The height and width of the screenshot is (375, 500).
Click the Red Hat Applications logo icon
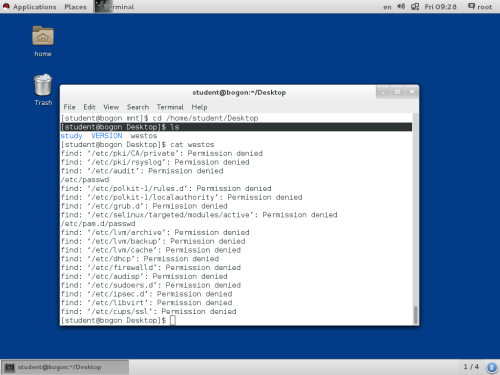(x=6, y=6)
